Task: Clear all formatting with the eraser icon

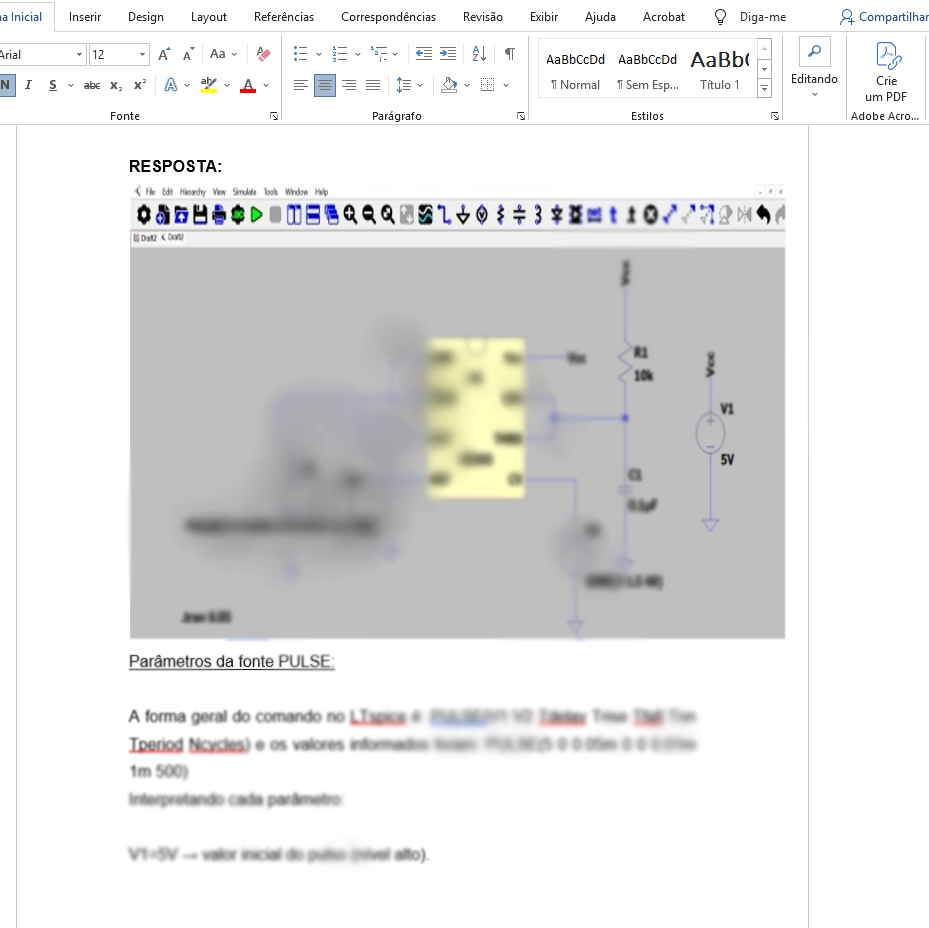Action: tap(263, 54)
